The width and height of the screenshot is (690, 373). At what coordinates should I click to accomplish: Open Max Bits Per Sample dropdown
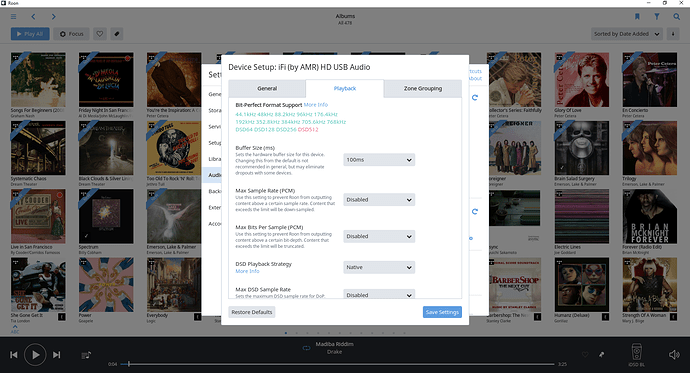(x=379, y=236)
